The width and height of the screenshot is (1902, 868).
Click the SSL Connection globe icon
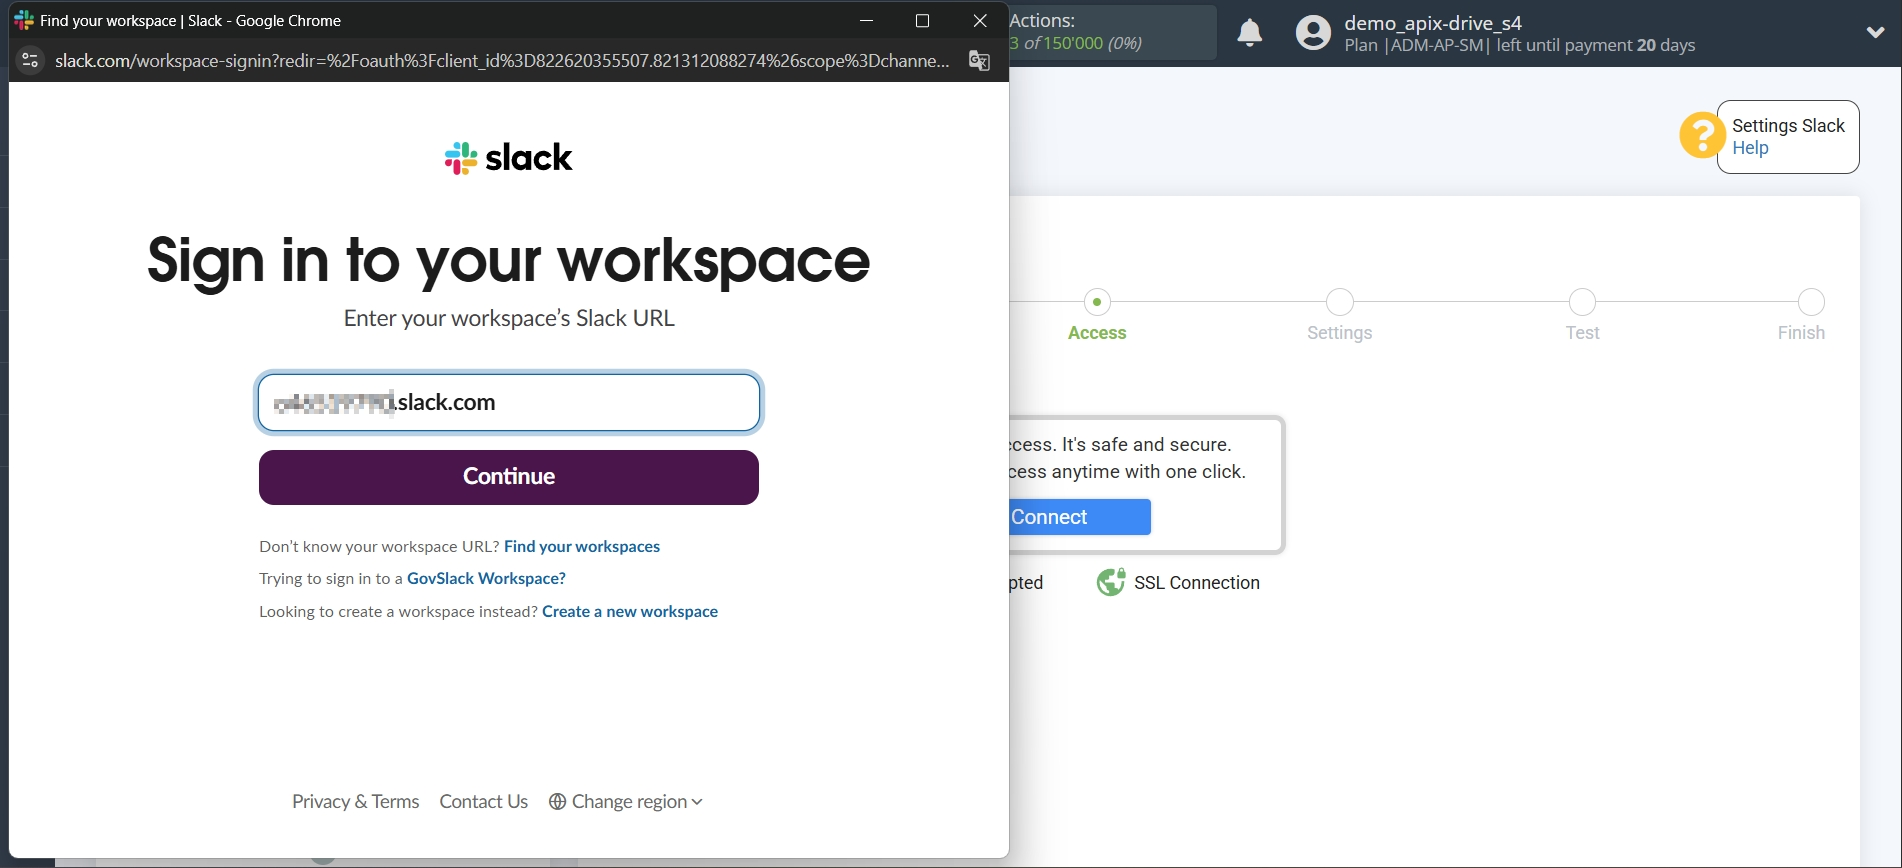(1110, 582)
